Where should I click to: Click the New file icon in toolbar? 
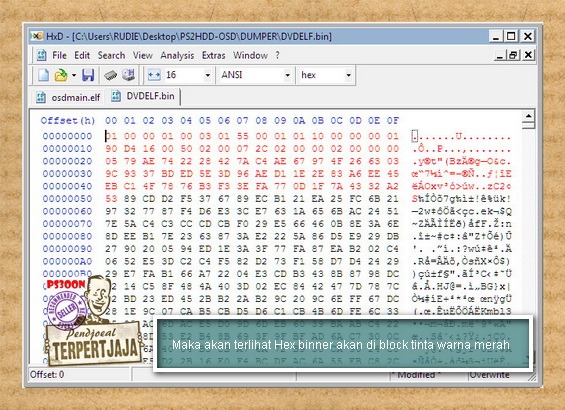point(43,75)
